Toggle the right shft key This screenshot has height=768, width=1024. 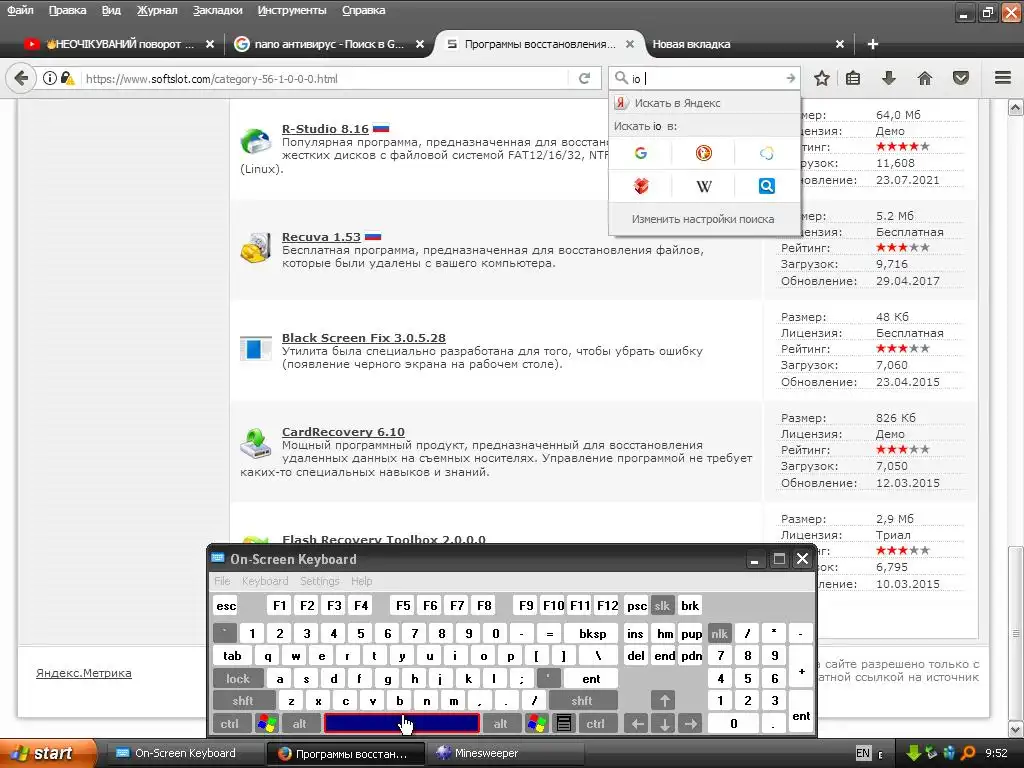(582, 701)
